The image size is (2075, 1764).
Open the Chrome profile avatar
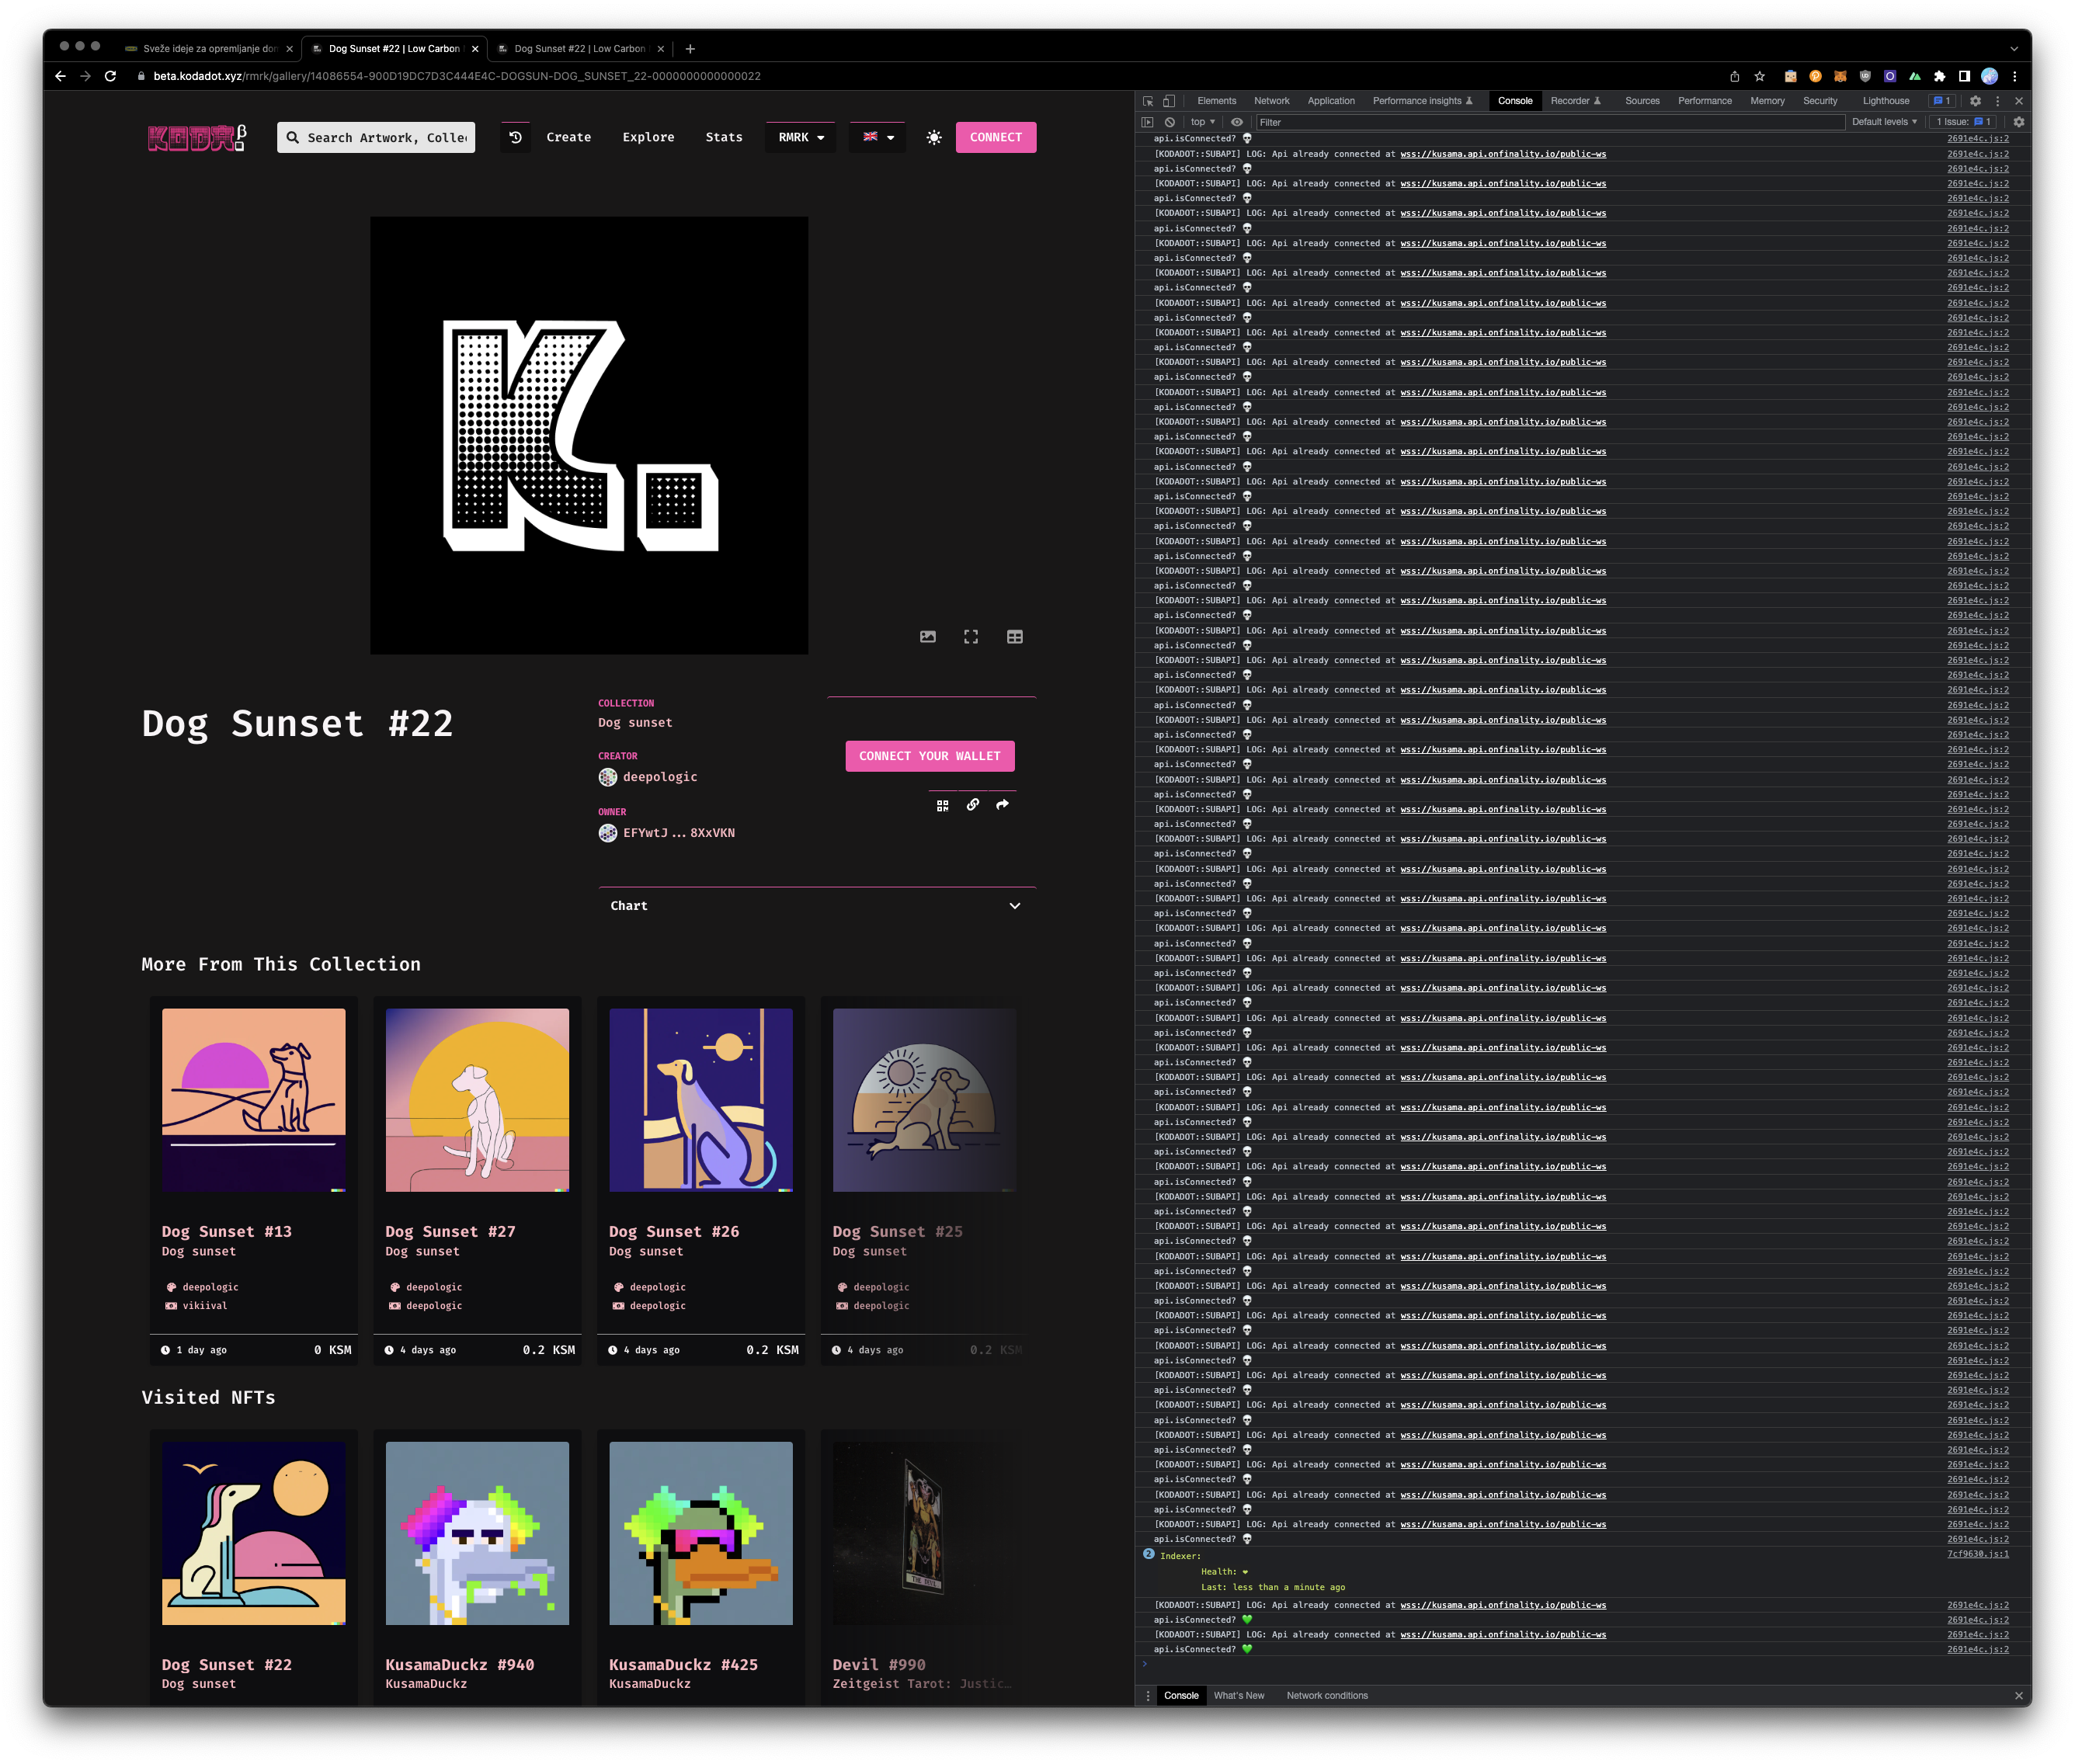[x=1989, y=76]
